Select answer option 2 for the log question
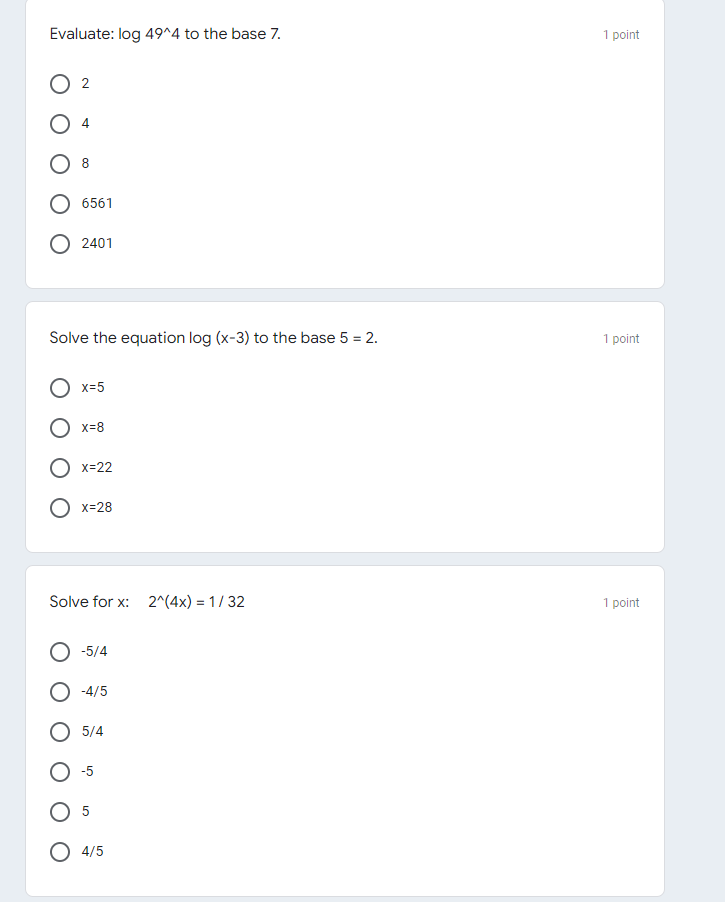 pyautogui.click(x=61, y=84)
